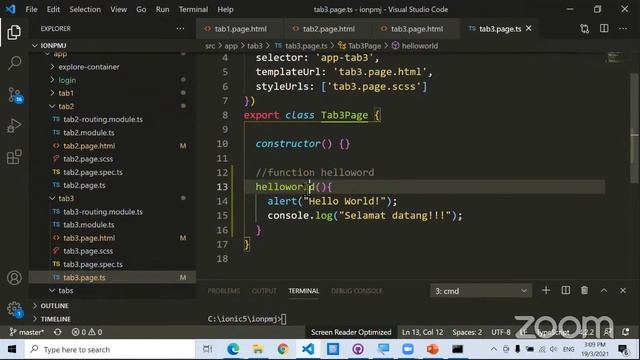Open File Explorer from taskbar
The width and height of the screenshot is (640, 360).
click(258, 349)
